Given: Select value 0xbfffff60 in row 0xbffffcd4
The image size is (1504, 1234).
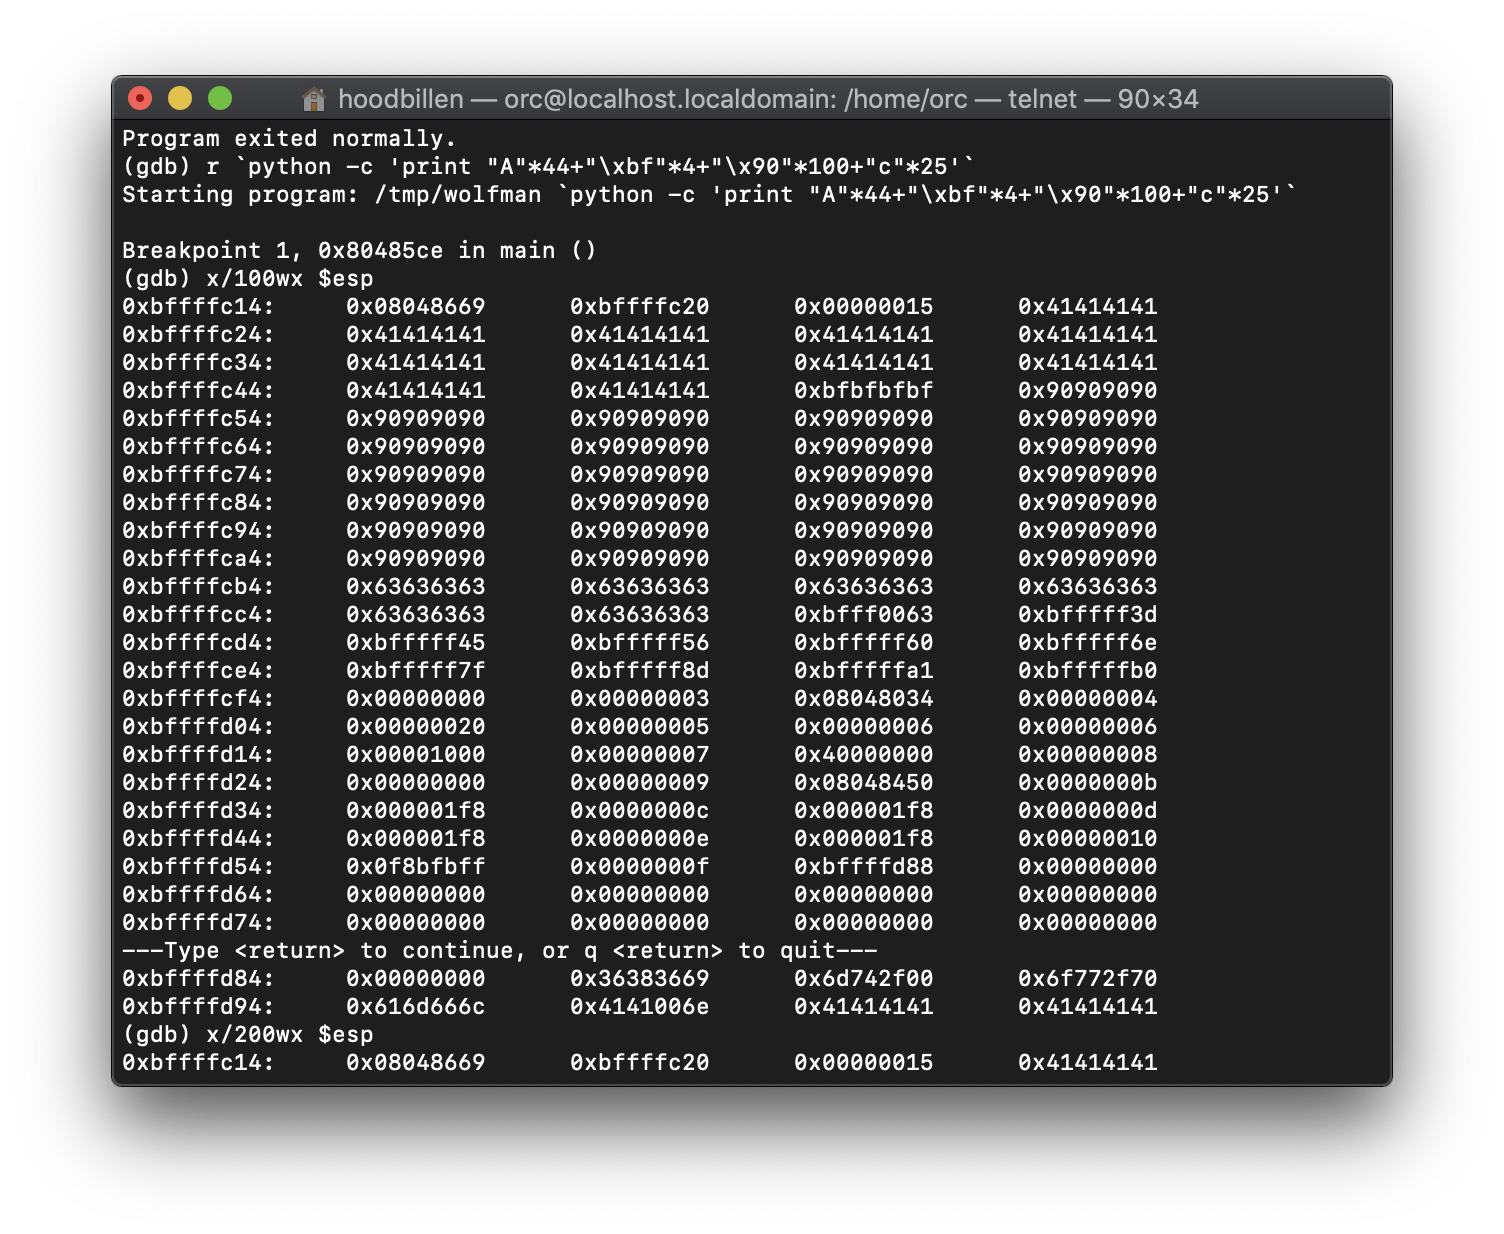Looking at the screenshot, I should 864,642.
